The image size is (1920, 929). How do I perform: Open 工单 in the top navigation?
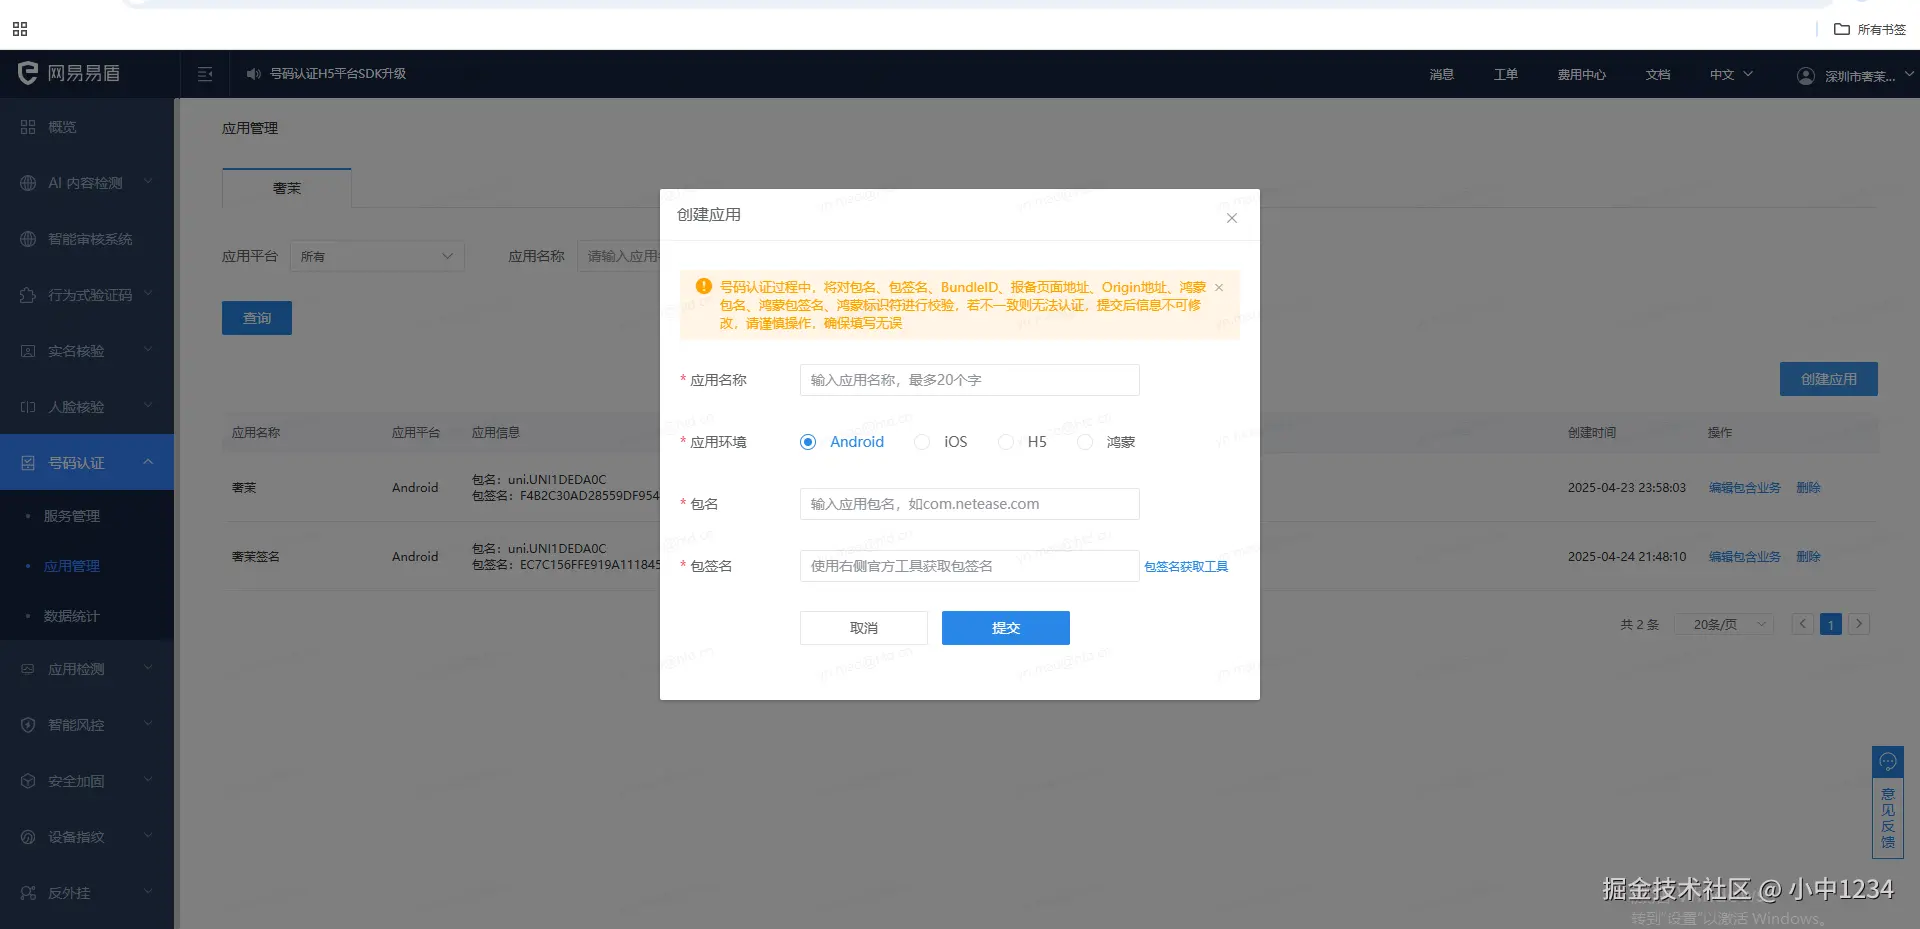tap(1506, 74)
